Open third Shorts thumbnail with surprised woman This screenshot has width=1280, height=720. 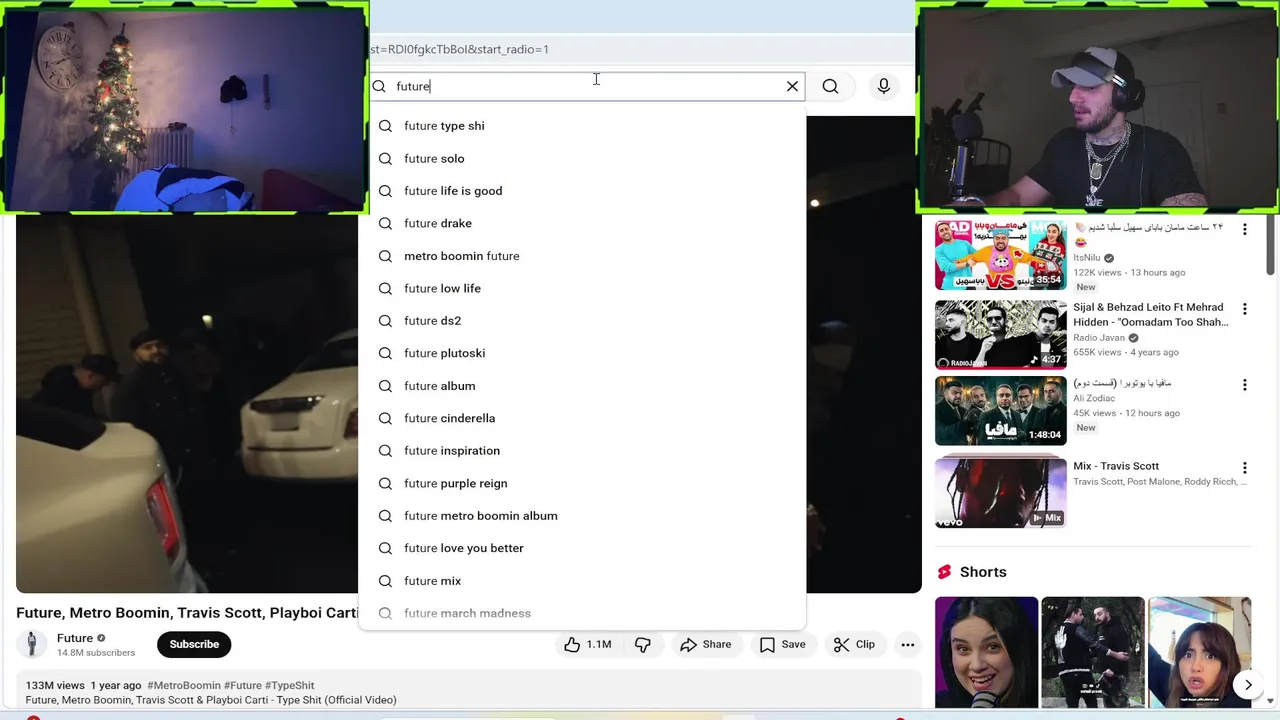click(1199, 652)
